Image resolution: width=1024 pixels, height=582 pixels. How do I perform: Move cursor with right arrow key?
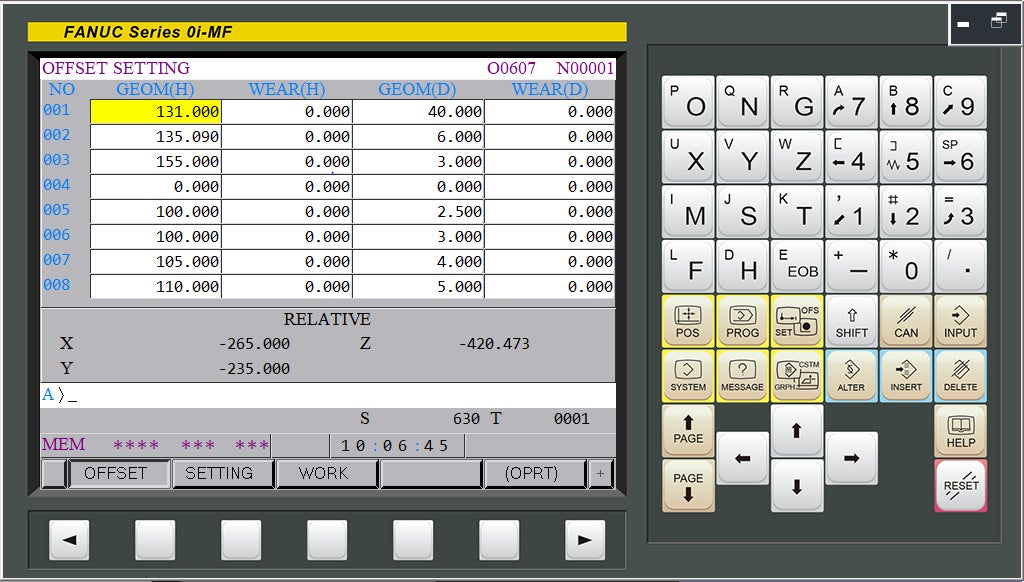click(x=852, y=459)
